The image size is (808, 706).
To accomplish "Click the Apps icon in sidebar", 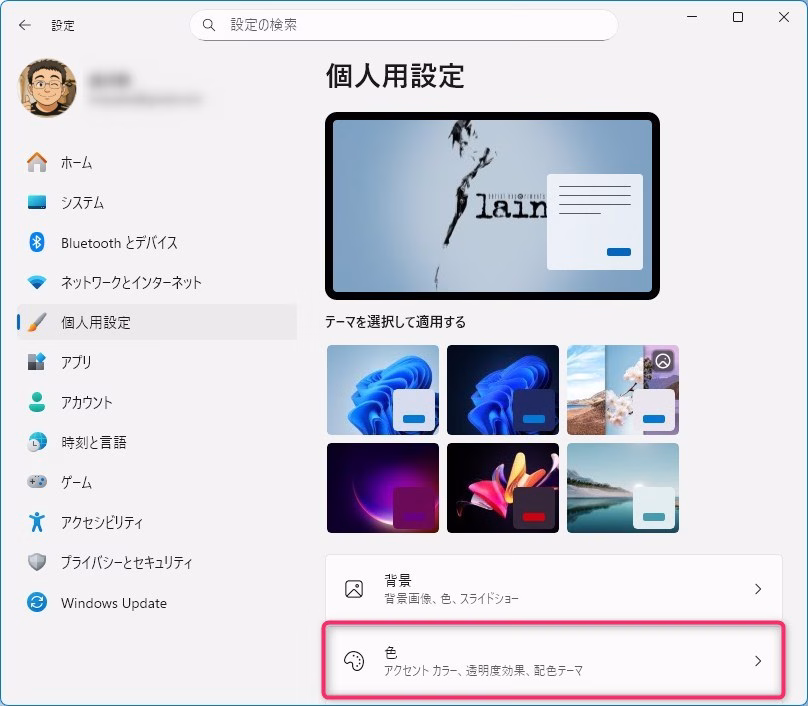I will pos(37,362).
